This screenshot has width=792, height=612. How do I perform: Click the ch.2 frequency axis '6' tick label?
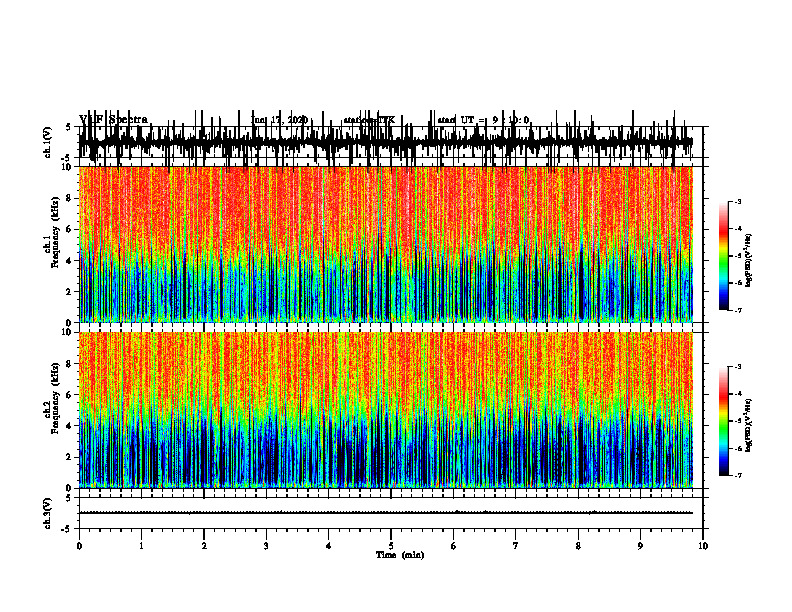(x=70, y=395)
